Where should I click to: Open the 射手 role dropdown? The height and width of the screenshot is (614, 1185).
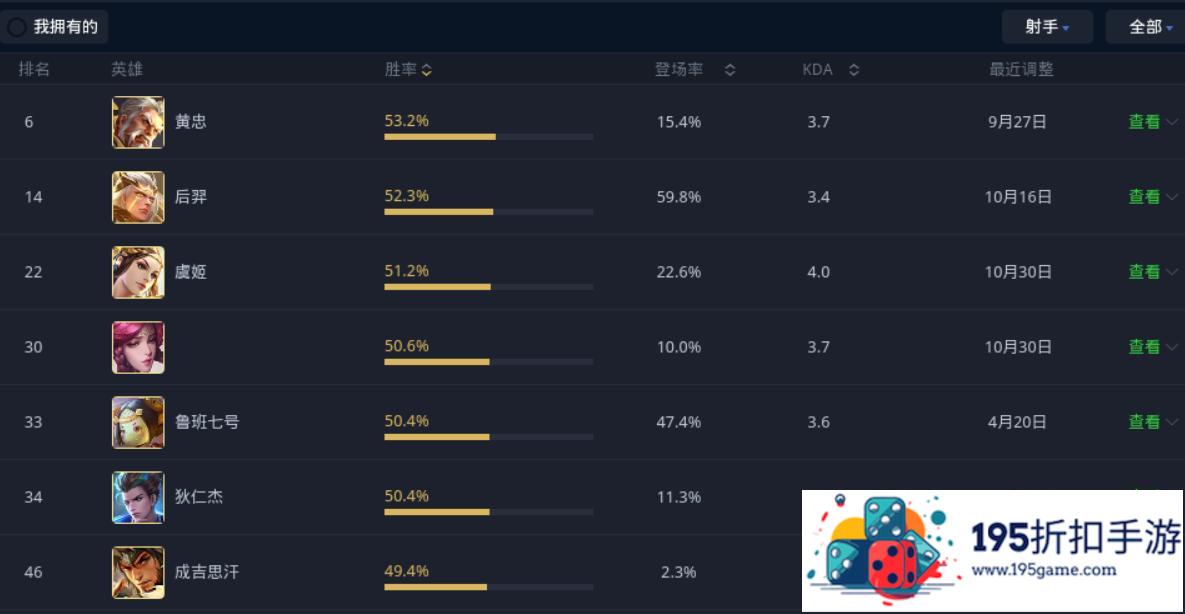click(x=1047, y=27)
